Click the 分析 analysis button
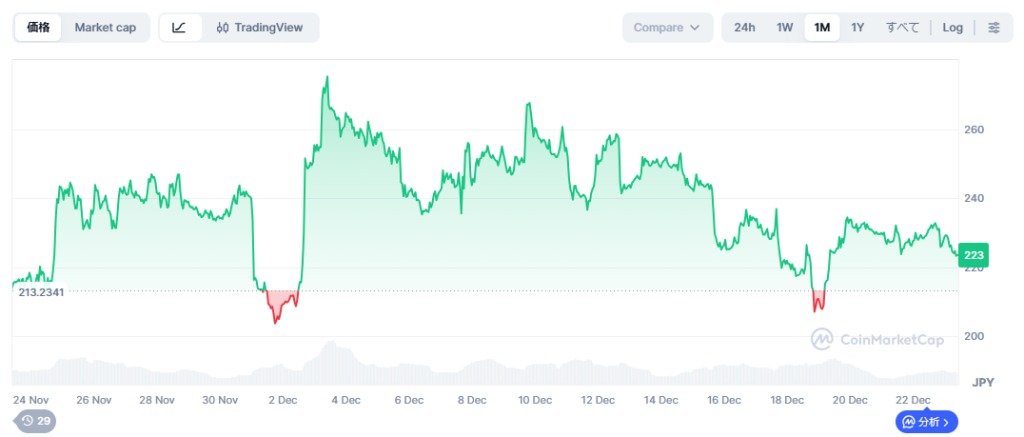This screenshot has height=437, width=1024. click(x=927, y=422)
